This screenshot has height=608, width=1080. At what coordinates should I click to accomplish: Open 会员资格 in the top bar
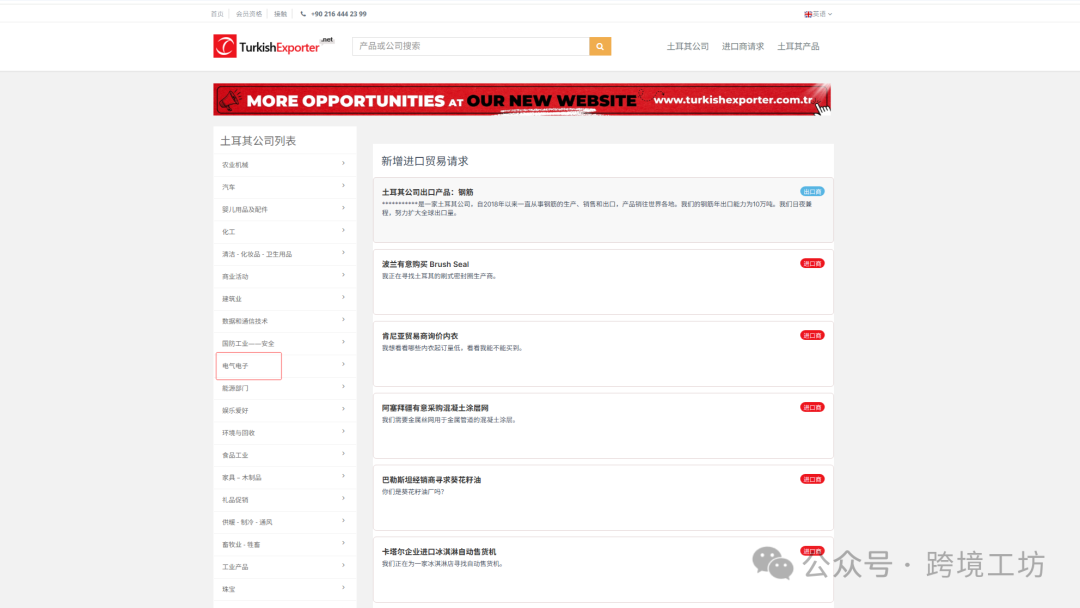point(249,14)
